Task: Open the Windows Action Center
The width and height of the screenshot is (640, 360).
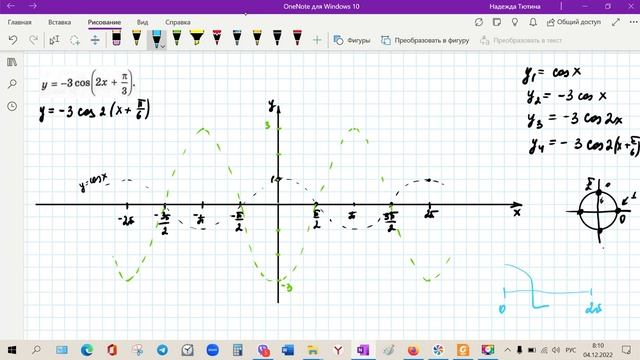Action: coord(626,350)
